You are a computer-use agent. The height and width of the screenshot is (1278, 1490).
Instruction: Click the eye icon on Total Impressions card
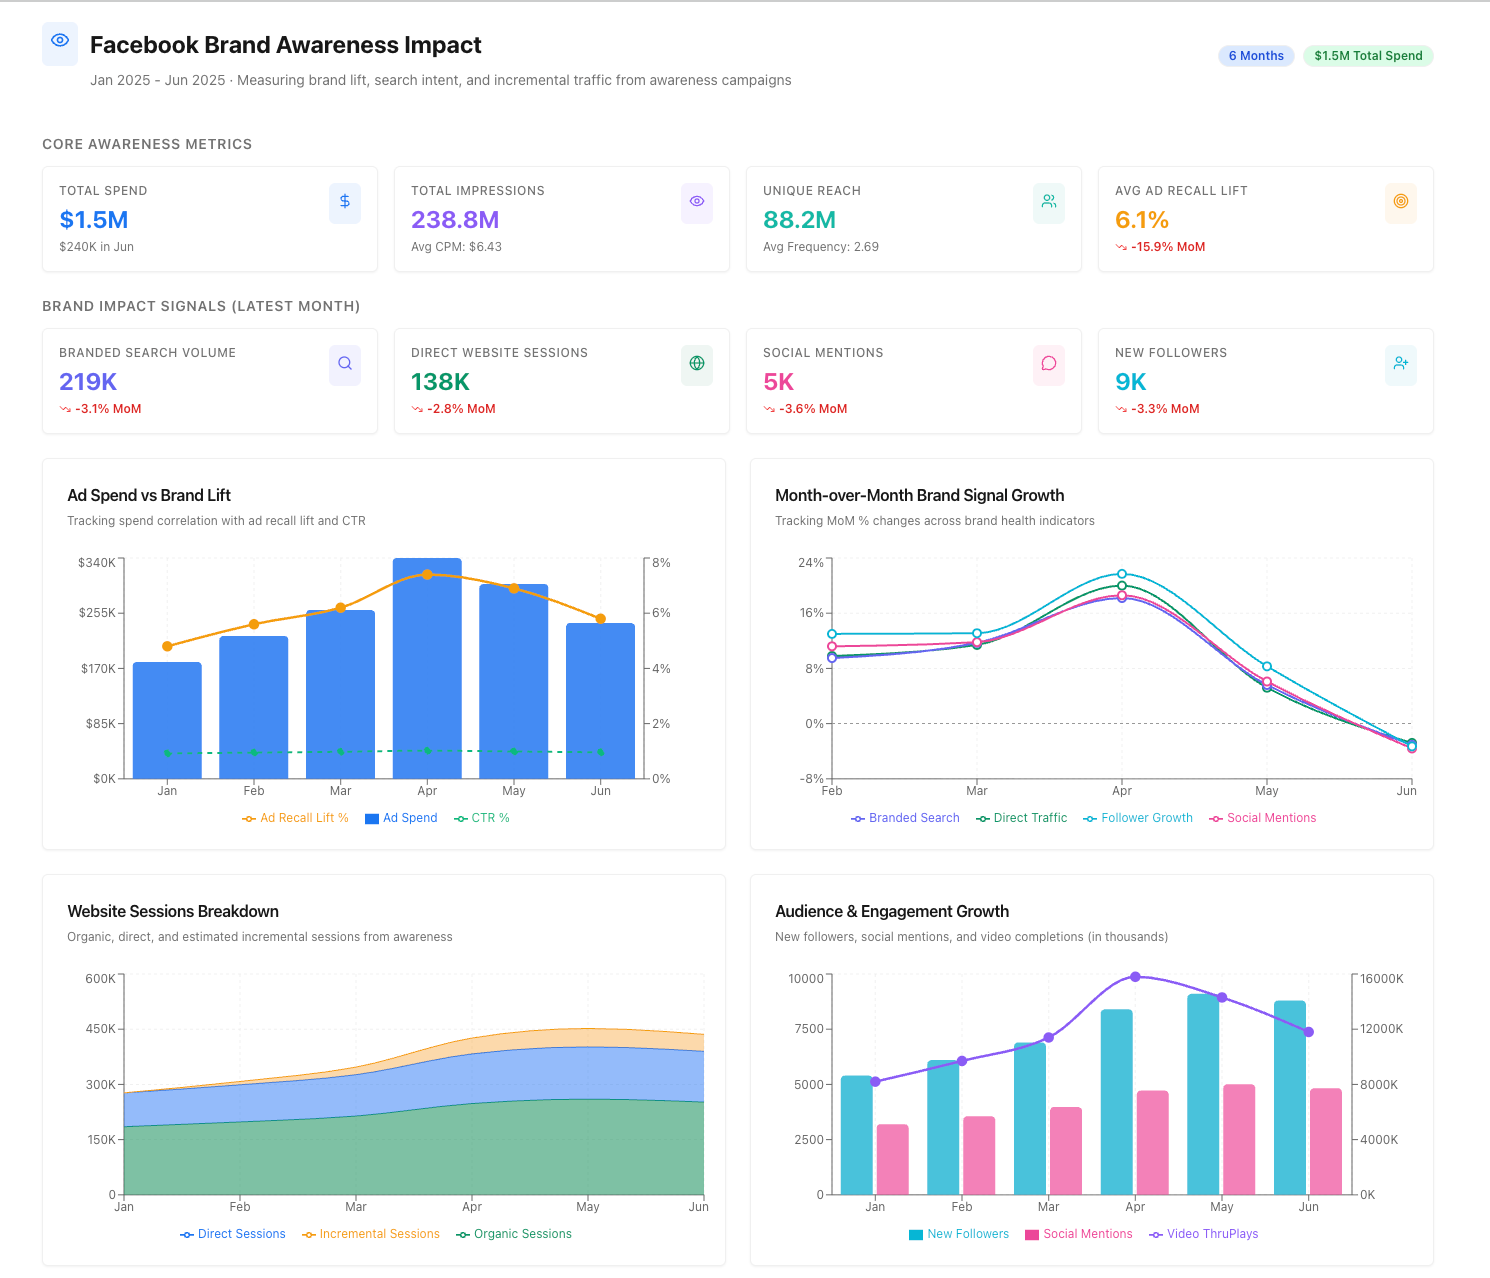[697, 202]
